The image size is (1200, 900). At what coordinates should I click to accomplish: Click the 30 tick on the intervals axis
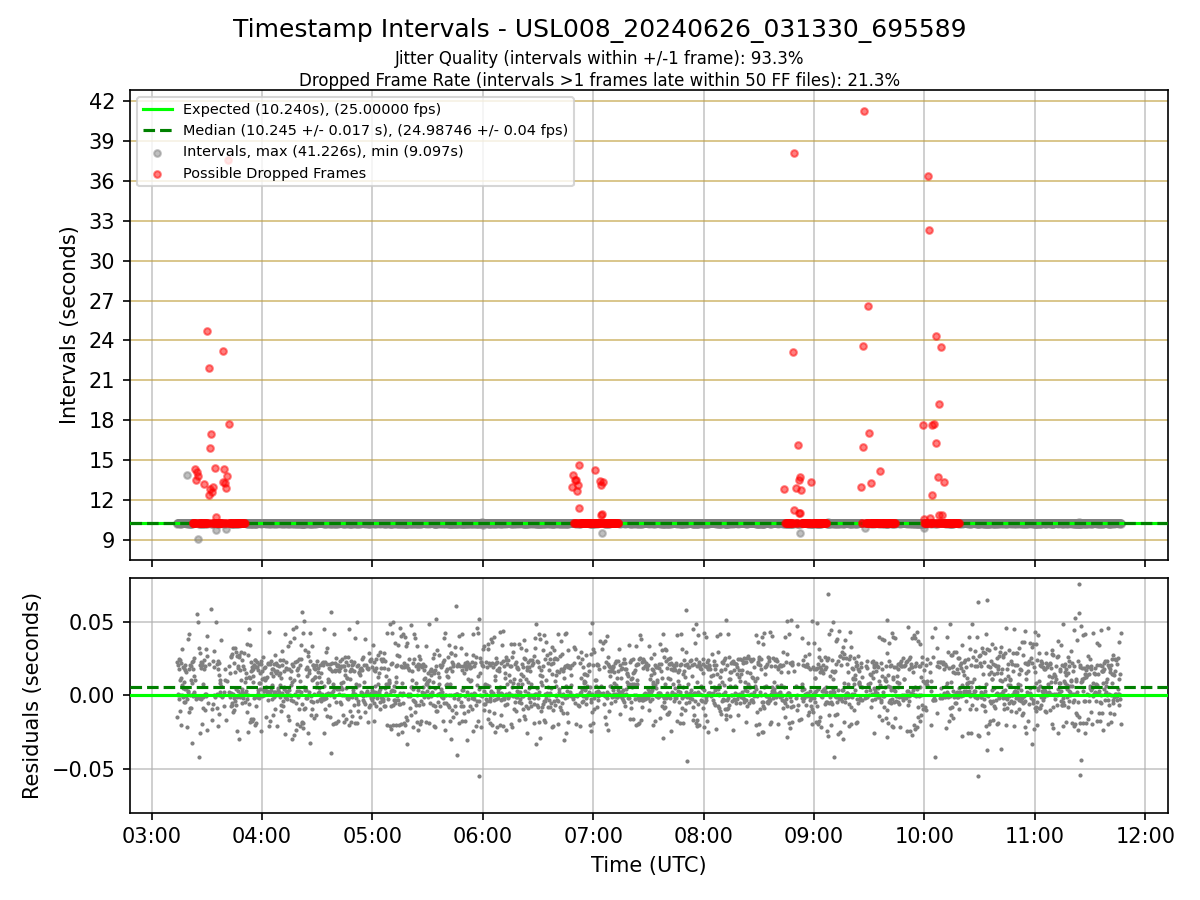pyautogui.click(x=102, y=261)
